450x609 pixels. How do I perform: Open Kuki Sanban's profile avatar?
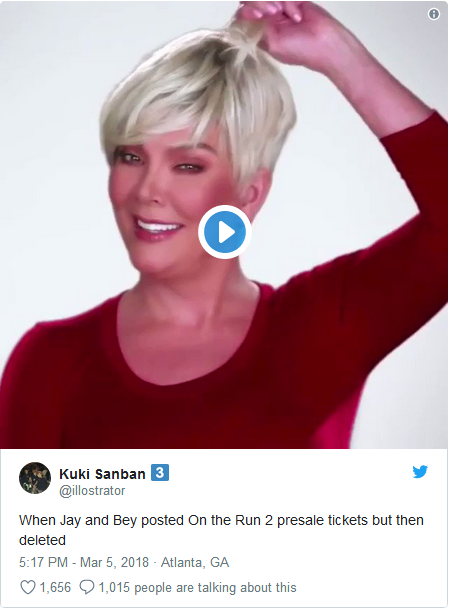[x=35, y=478]
